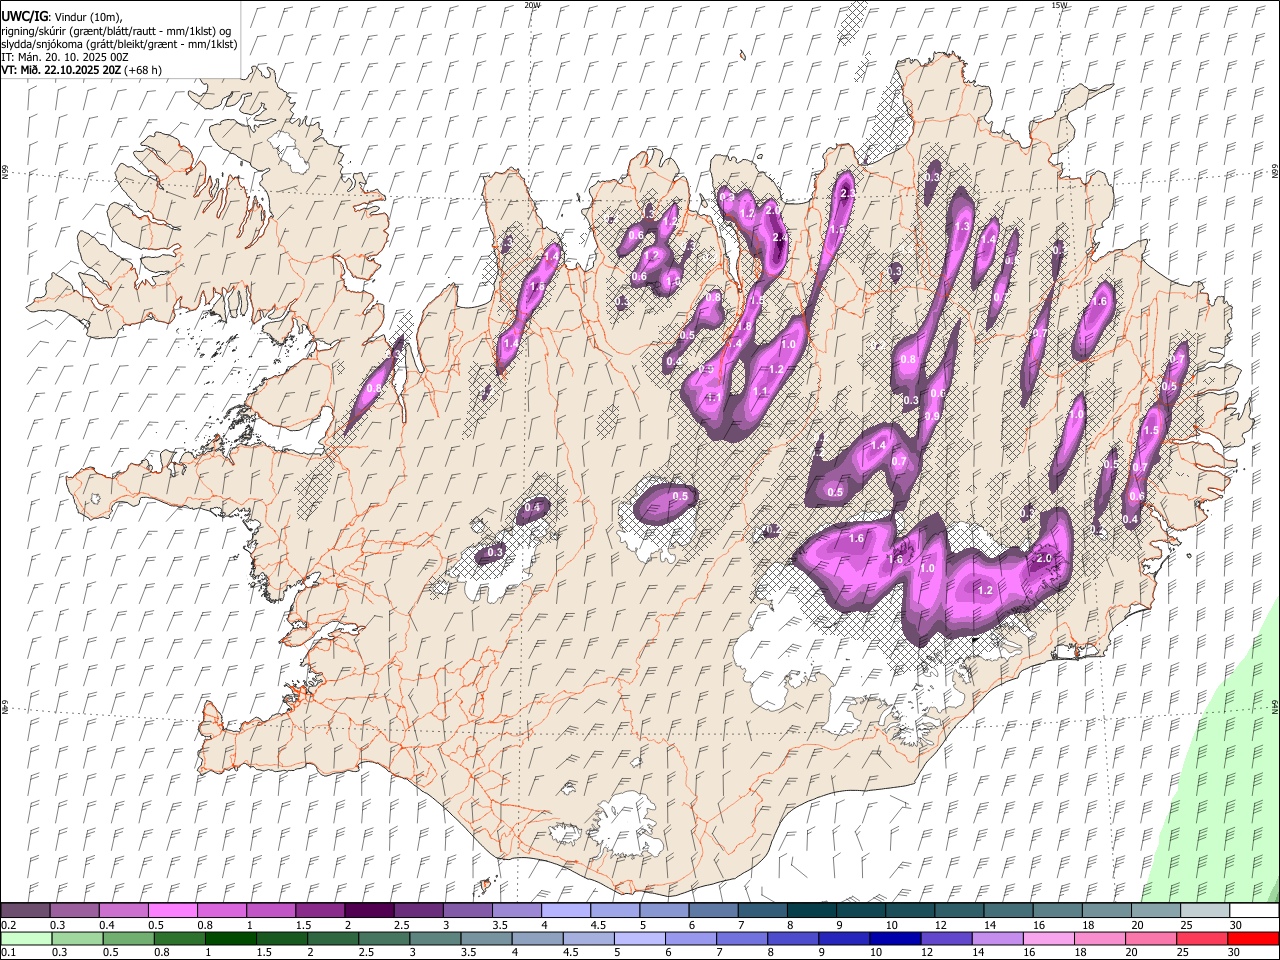Pick the first plum swatch above 0.2
Viewport: 1280px width, 960px height.
[25, 910]
